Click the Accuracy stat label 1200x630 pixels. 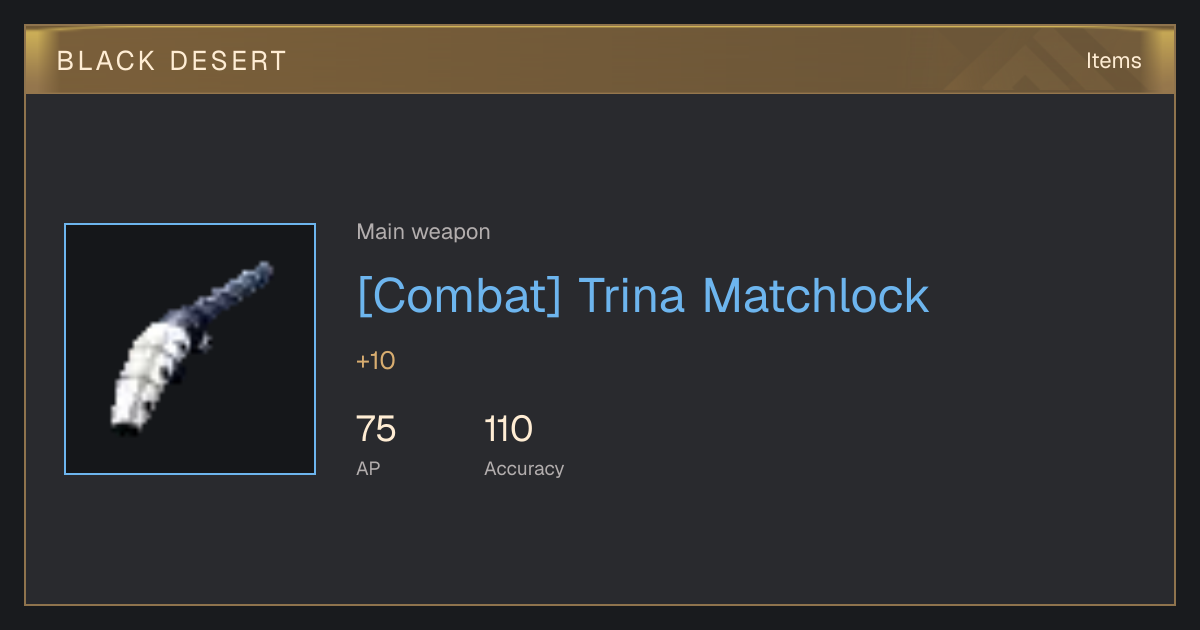(x=524, y=468)
